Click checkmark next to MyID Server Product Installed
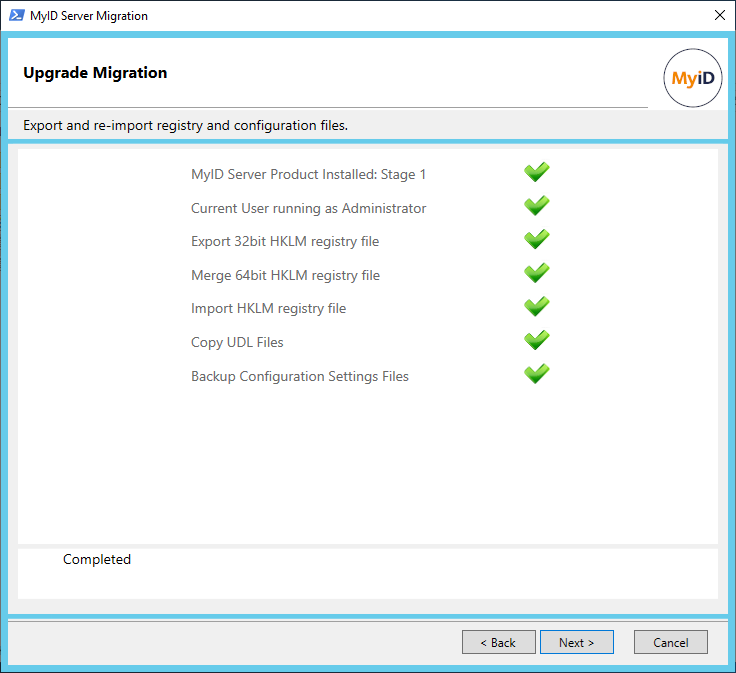Screen dimensions: 736x673 [537, 172]
